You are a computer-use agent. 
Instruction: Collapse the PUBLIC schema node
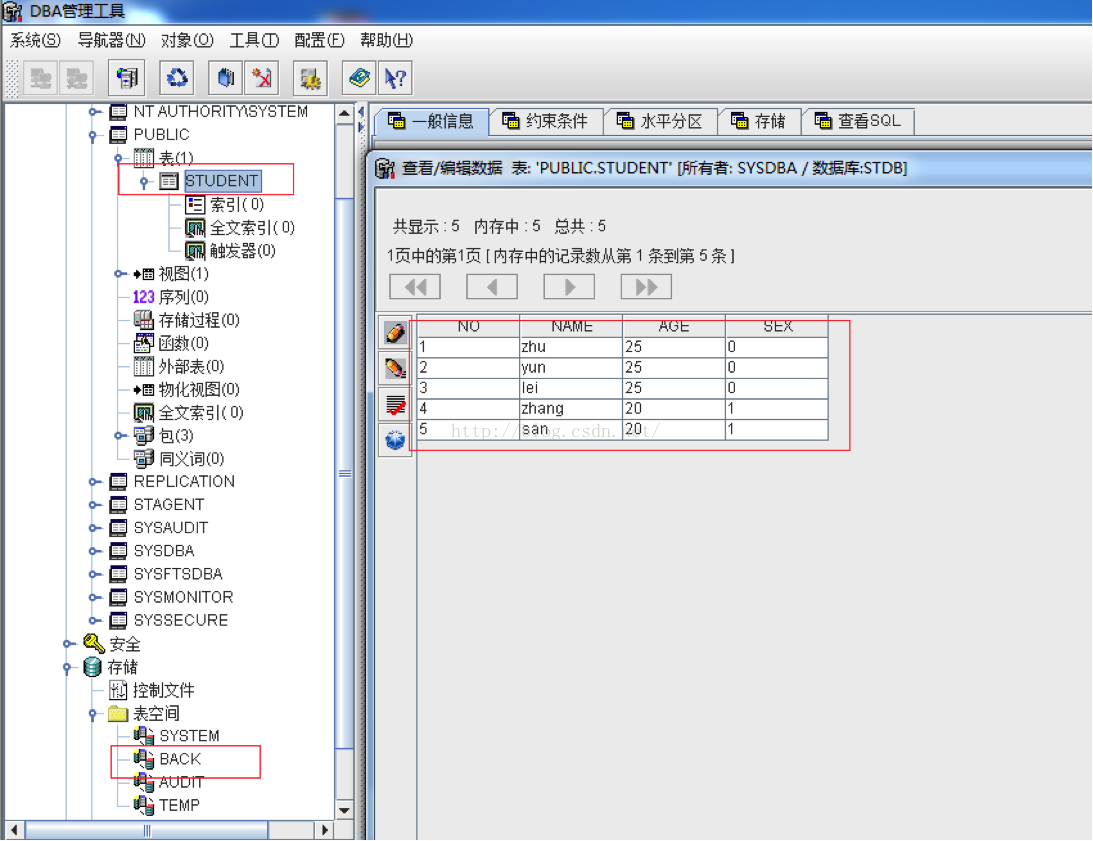[93, 135]
